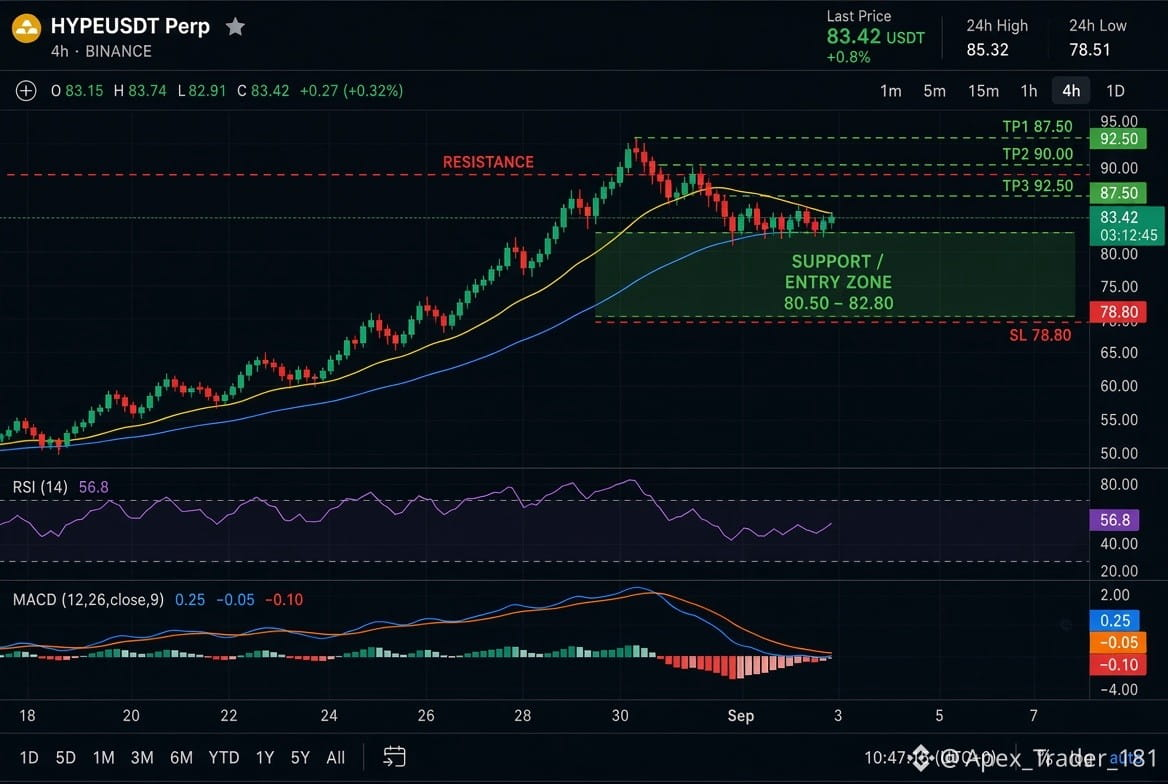Open the calendar date range icon
This screenshot has width=1168, height=784.
point(394,757)
